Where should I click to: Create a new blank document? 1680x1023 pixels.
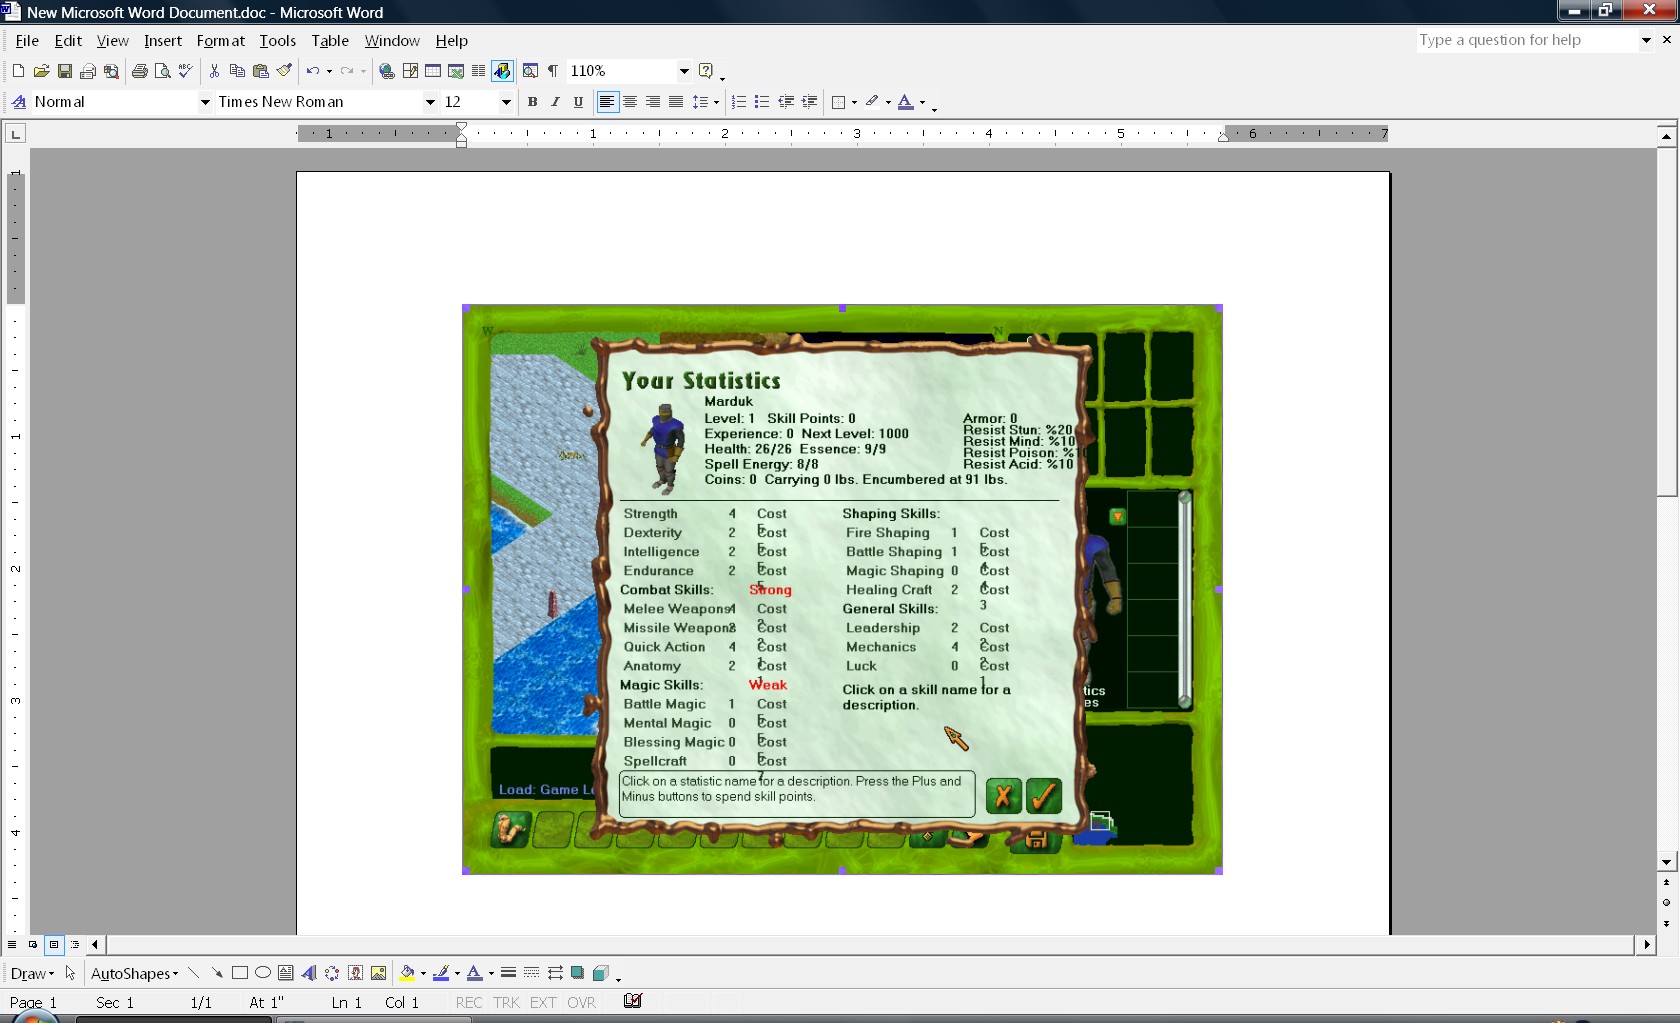tap(18, 71)
